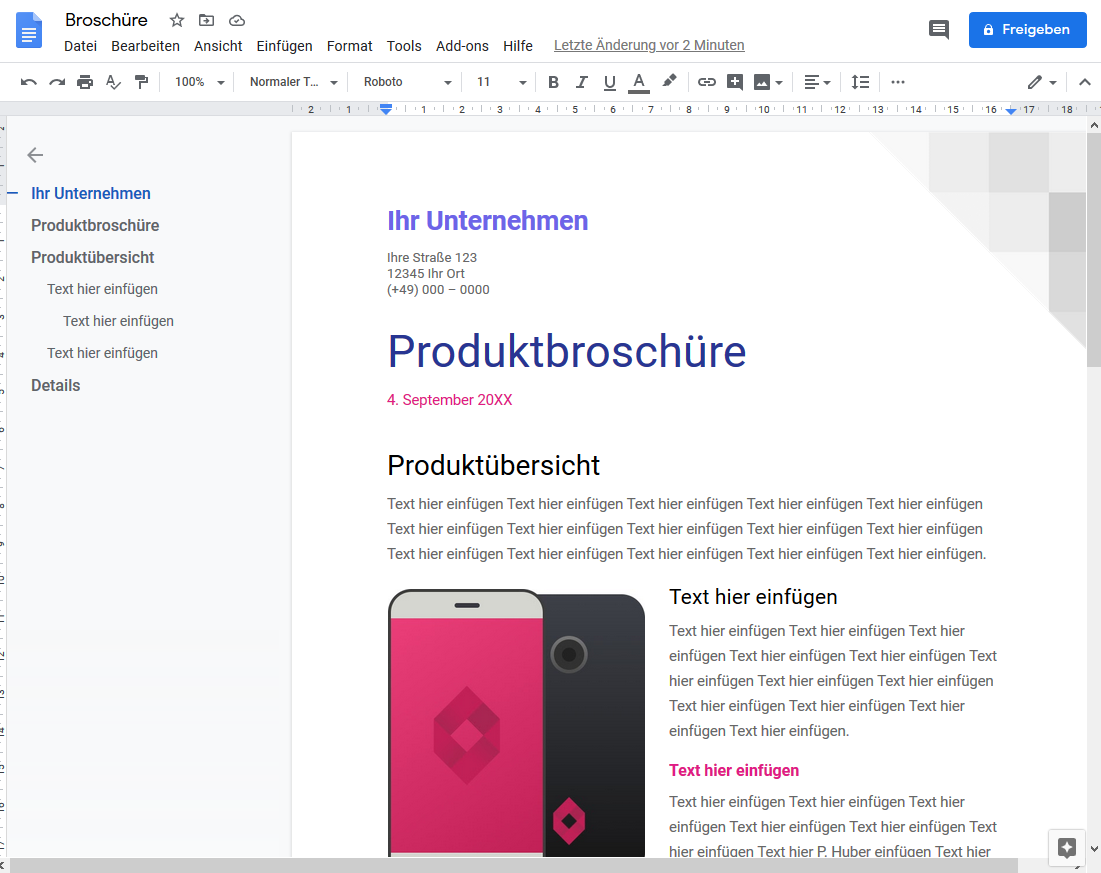Open Letzte Änderung vor 2 Minuten link
Image resolution: width=1101 pixels, height=873 pixels.
click(x=649, y=45)
